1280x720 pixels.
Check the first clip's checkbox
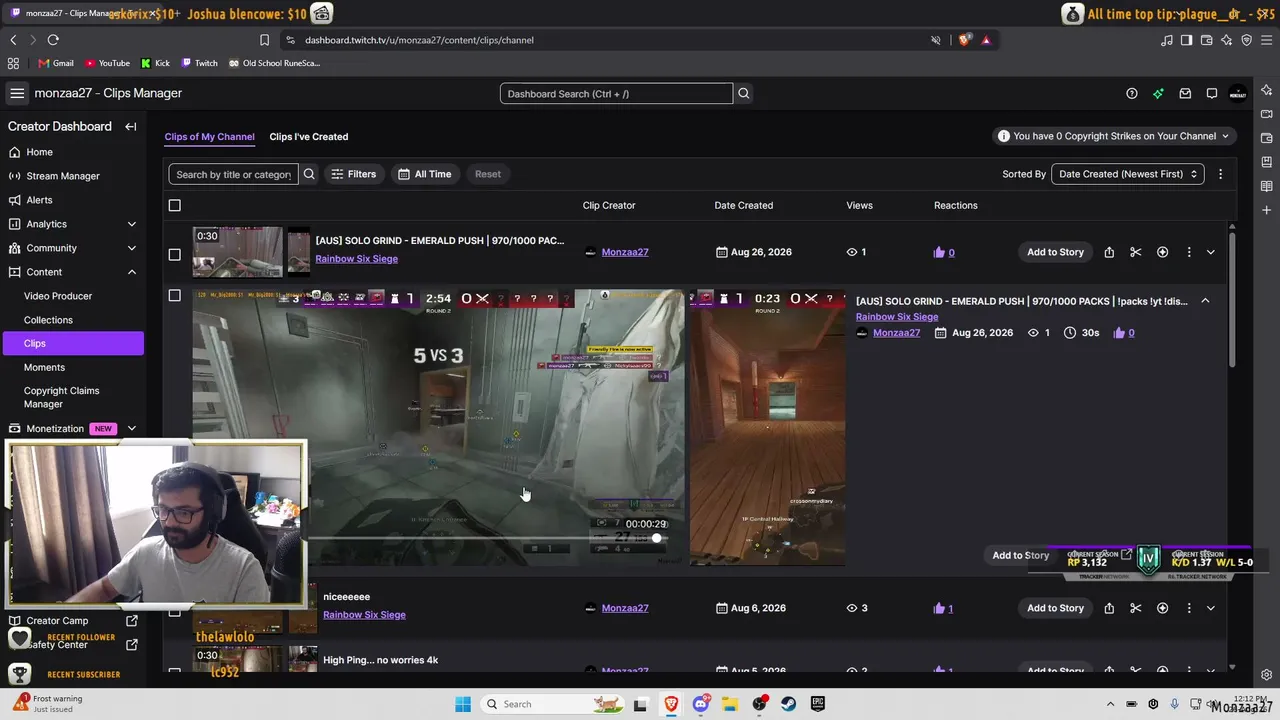click(175, 254)
